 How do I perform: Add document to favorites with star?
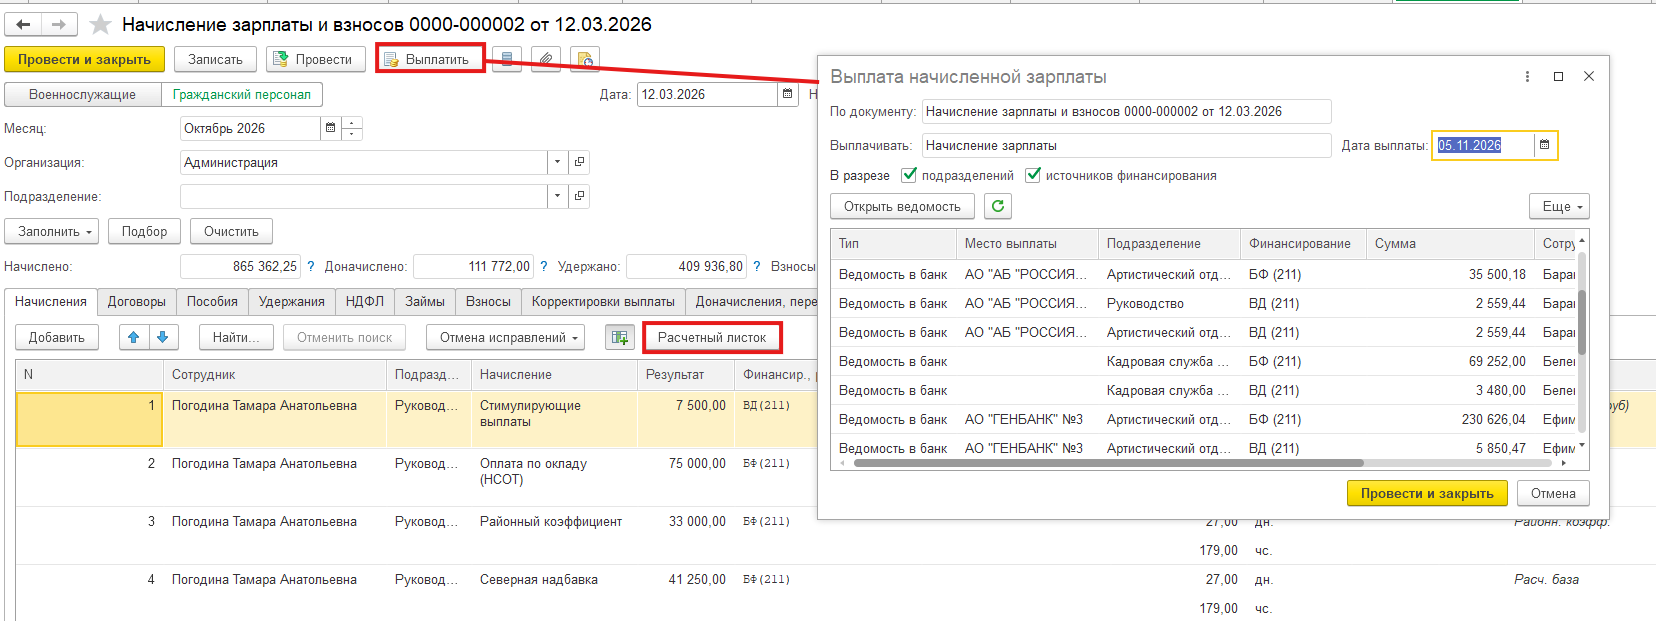[100, 24]
